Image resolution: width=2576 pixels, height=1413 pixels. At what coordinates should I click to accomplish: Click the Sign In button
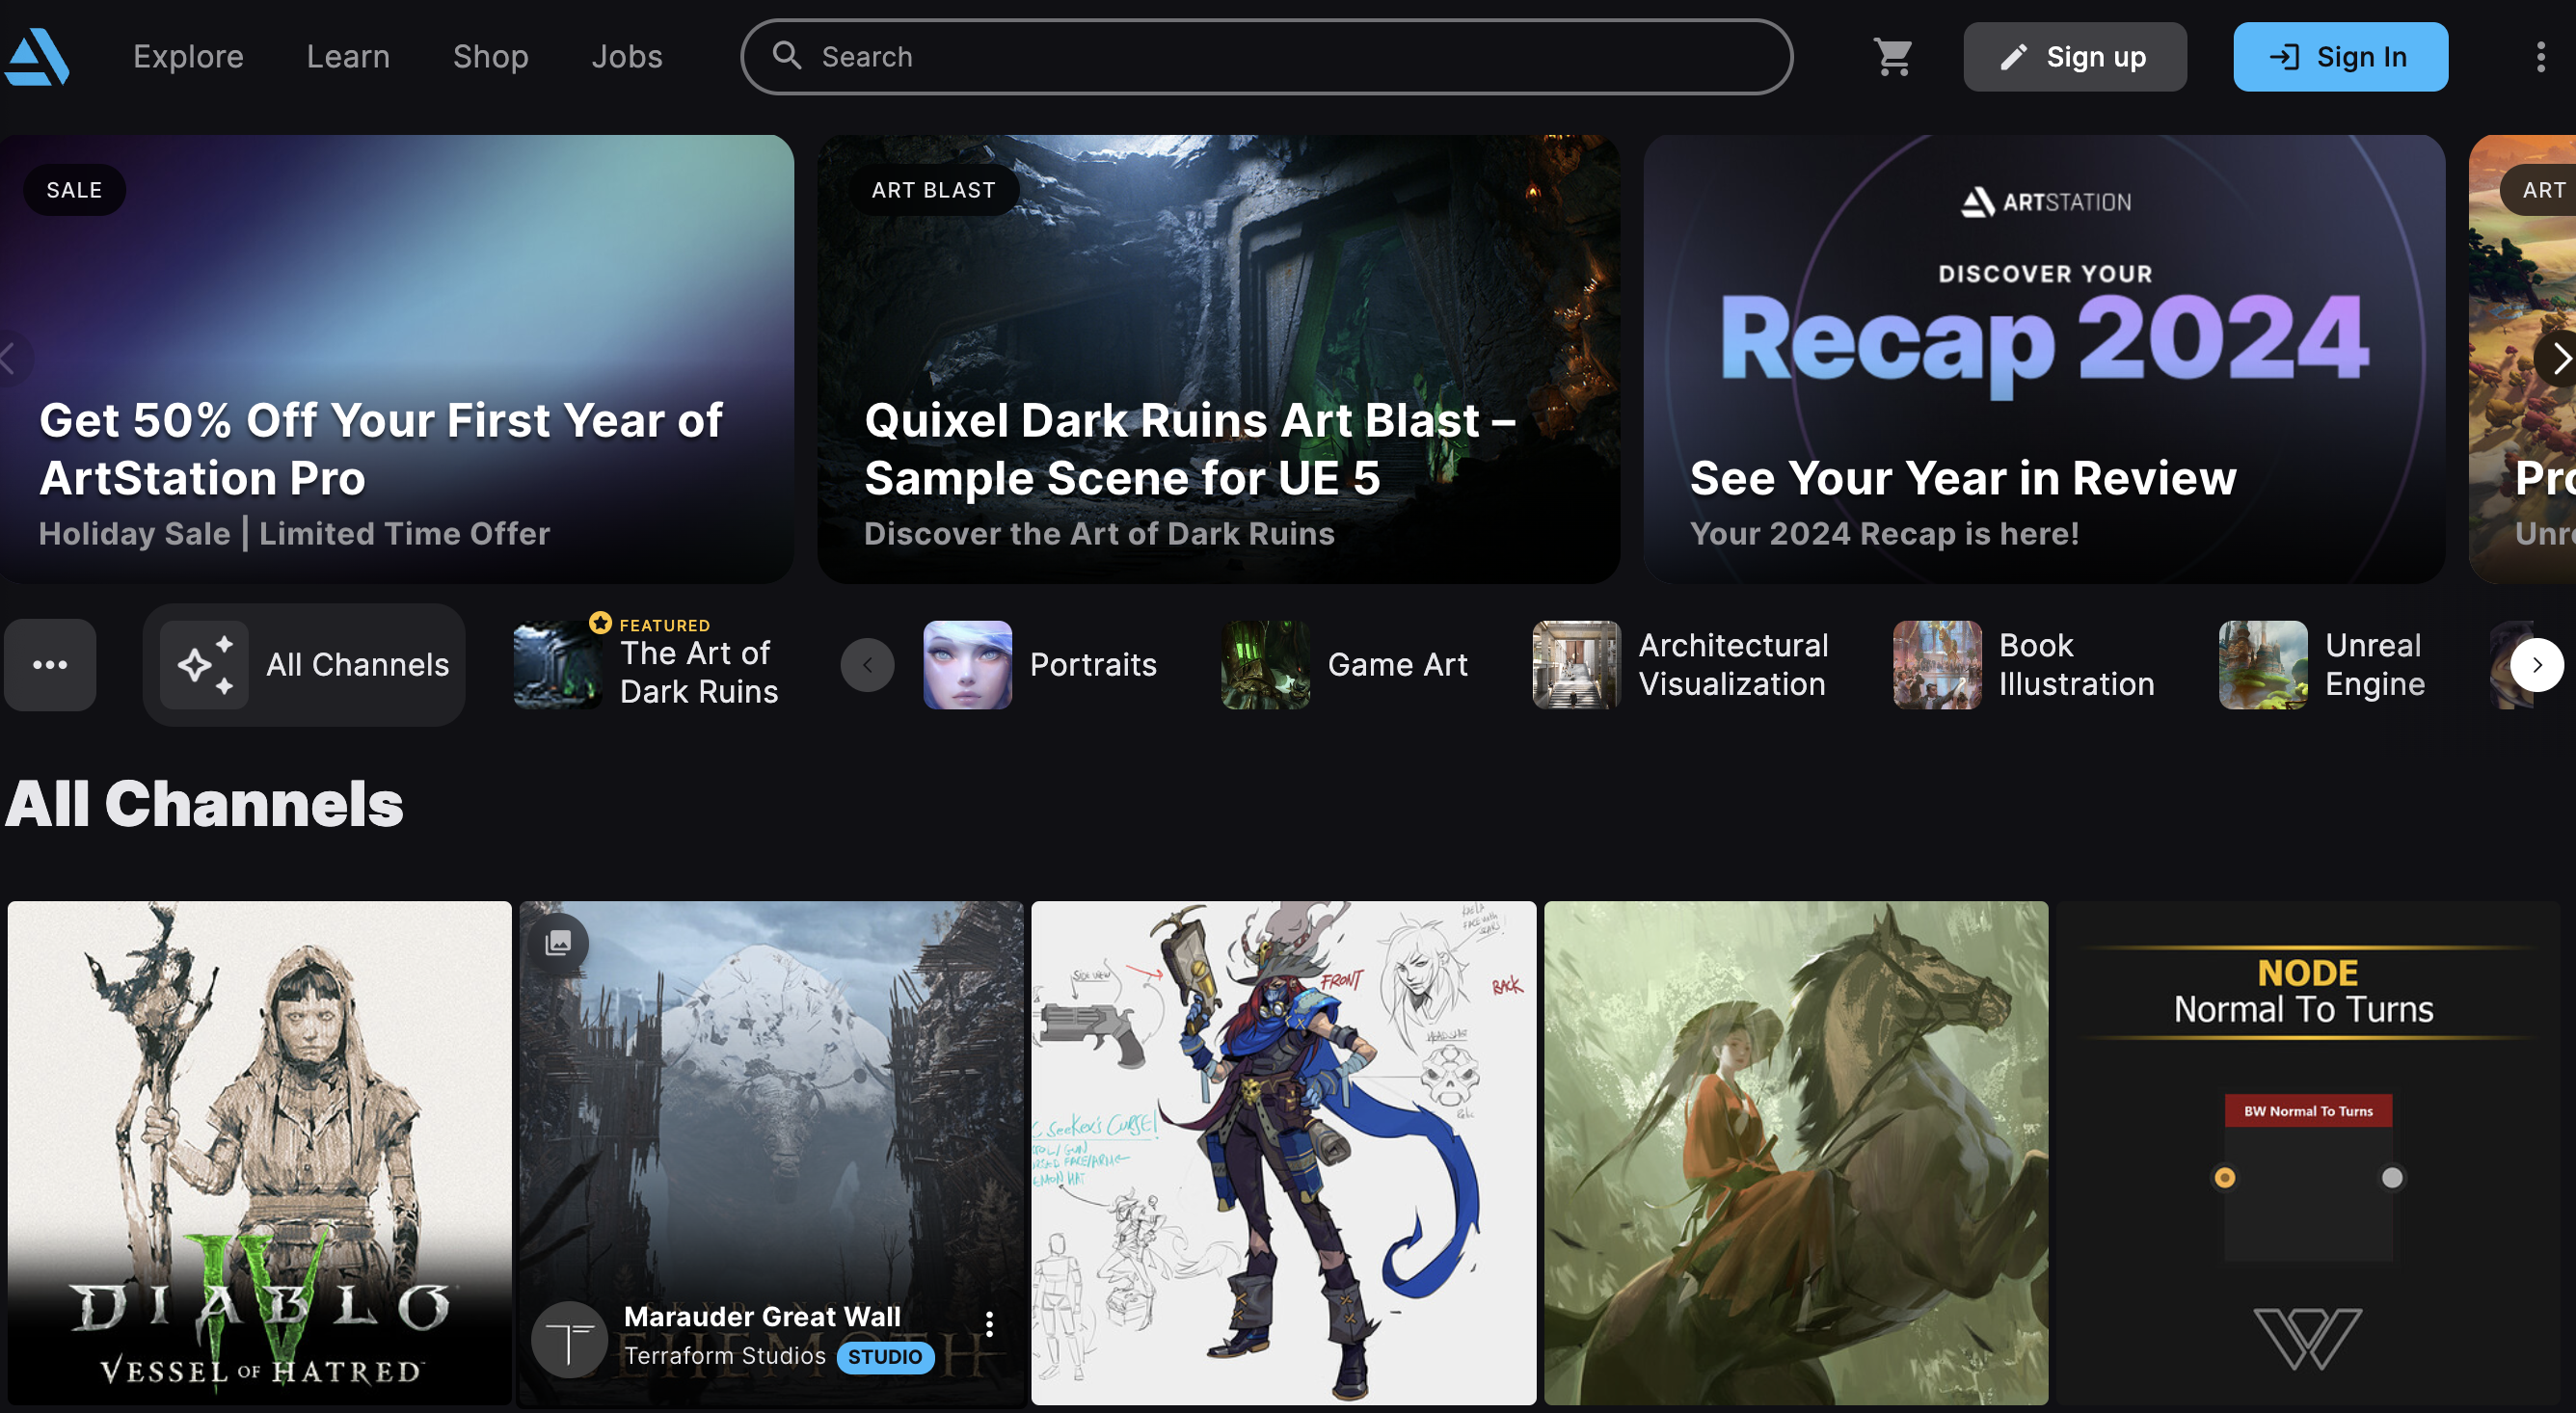click(2341, 57)
